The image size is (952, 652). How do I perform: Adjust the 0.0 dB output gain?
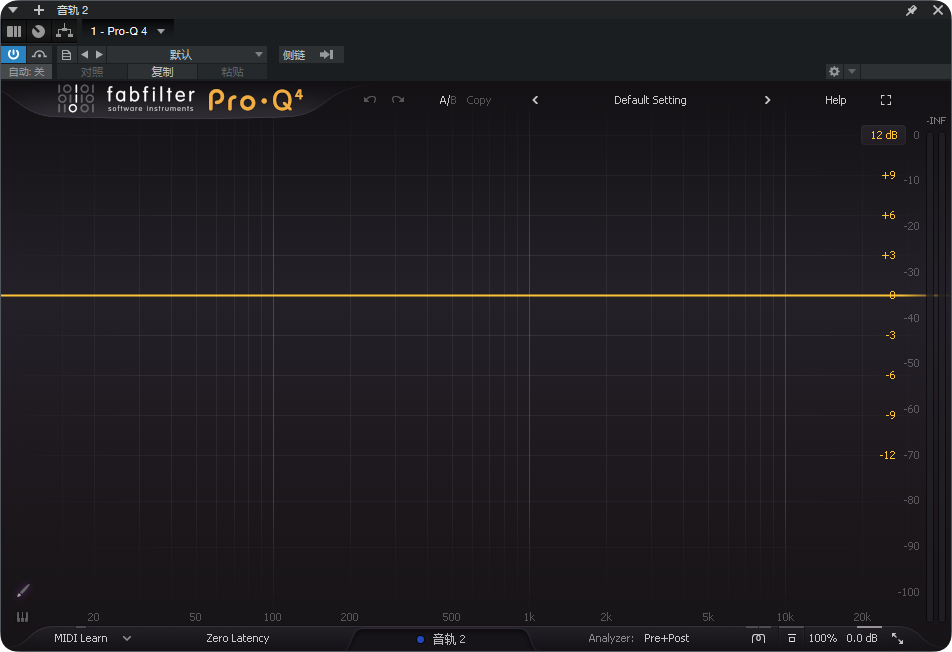coord(862,638)
